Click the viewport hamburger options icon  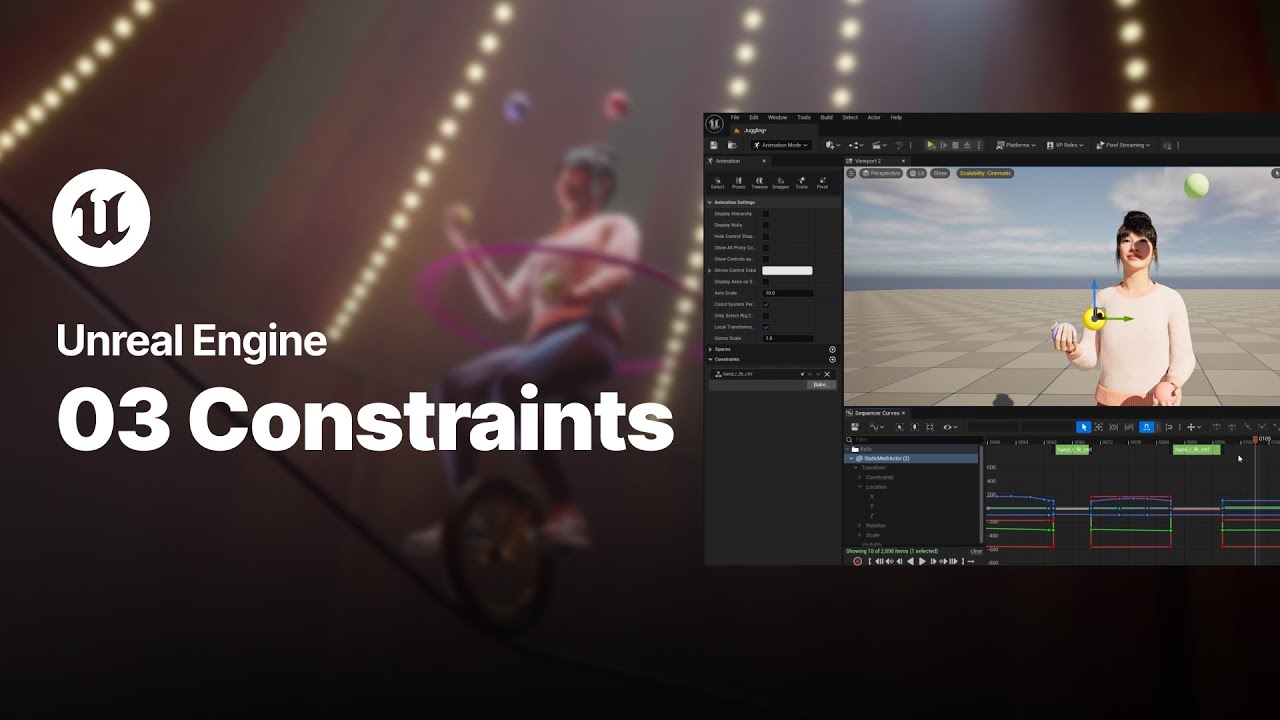pyautogui.click(x=851, y=173)
